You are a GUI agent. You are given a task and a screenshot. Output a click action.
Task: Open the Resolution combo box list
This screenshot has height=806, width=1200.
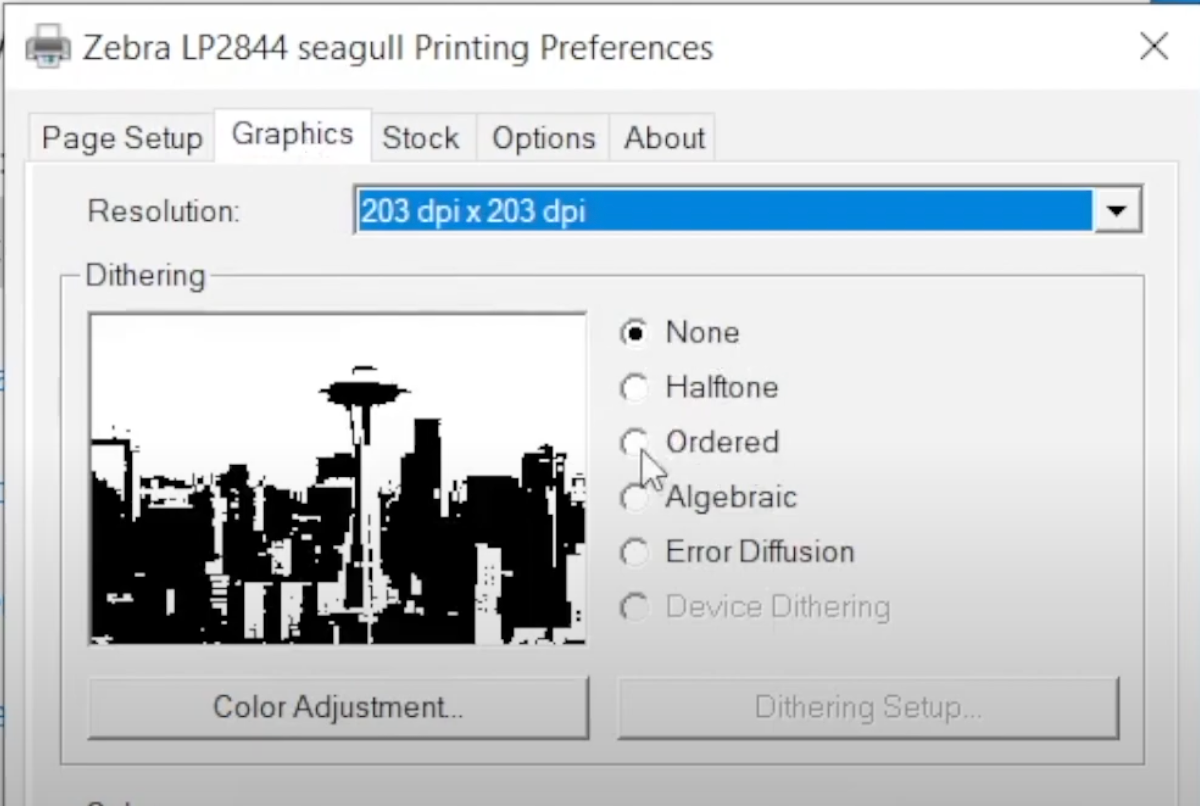click(1116, 210)
